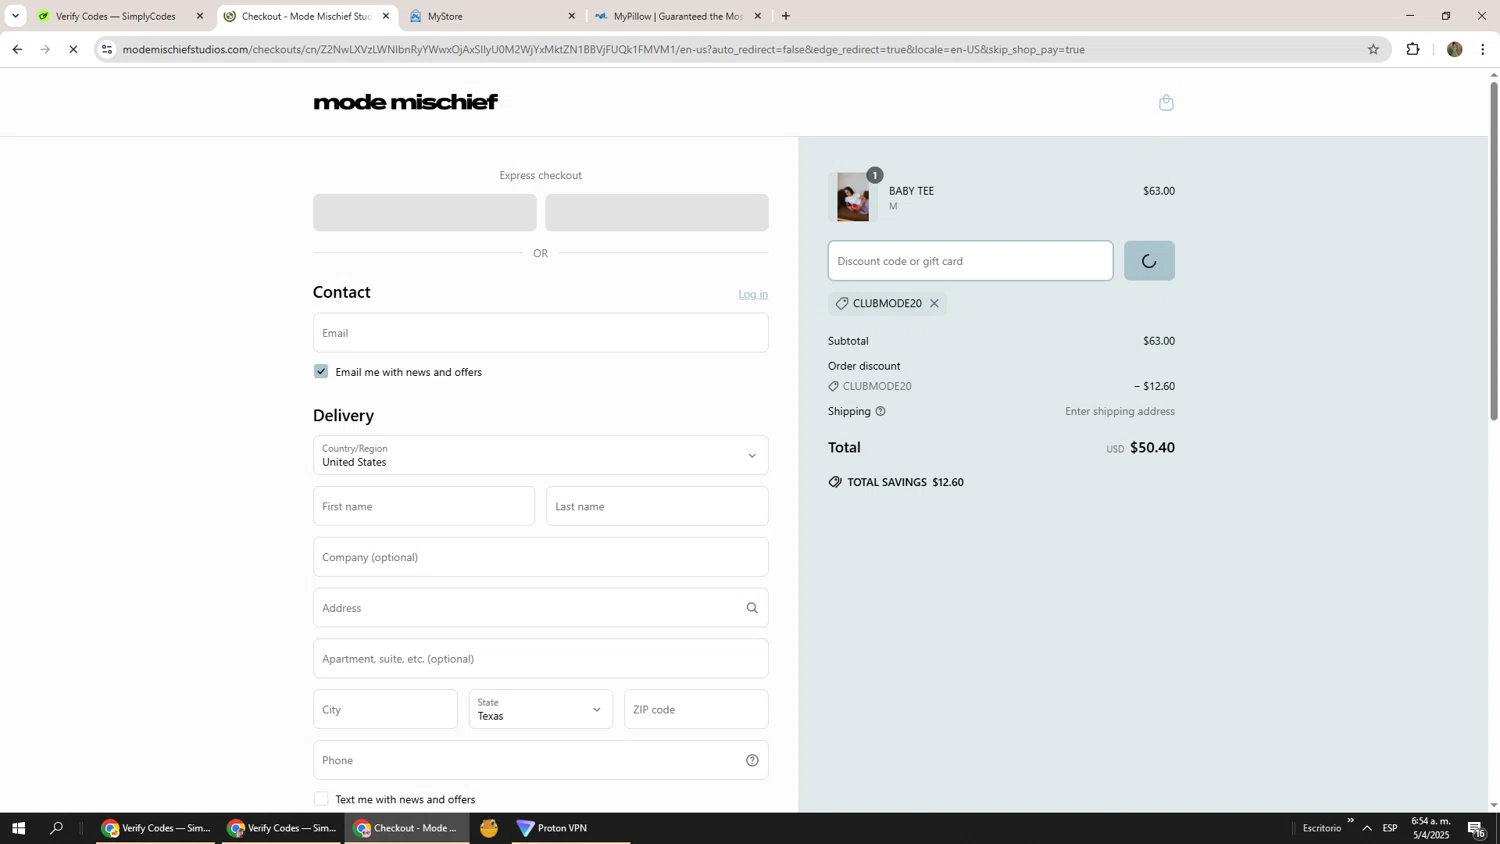1500x844 pixels.
Task: Close the Verify Codes SimplyCodes tab
Action: [200, 16]
